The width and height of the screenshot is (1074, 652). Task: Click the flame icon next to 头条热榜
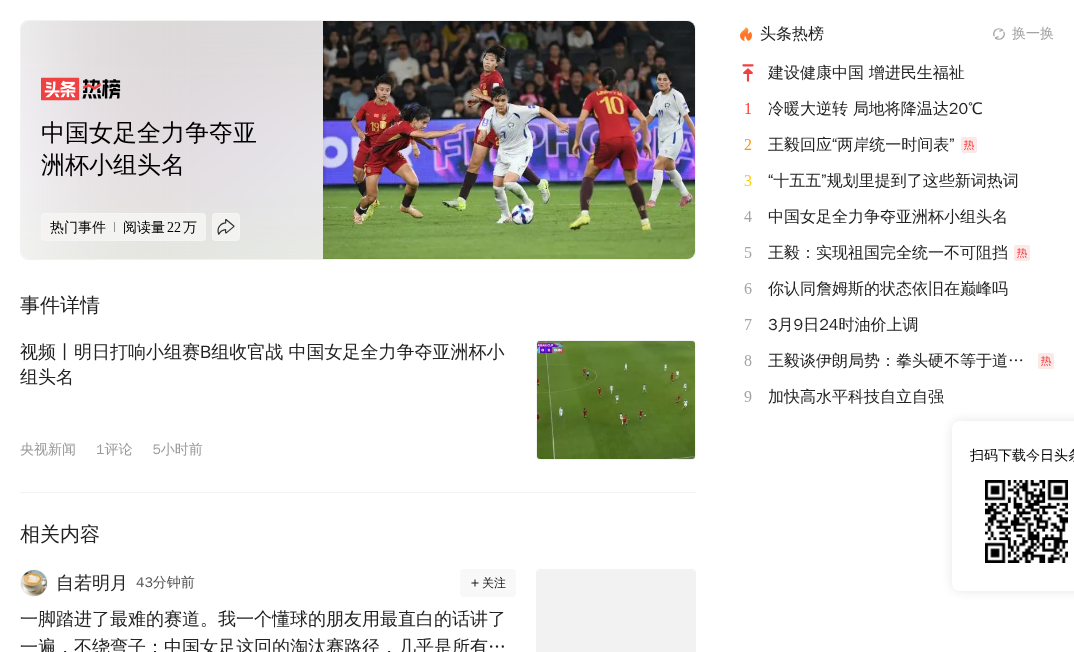(x=746, y=34)
